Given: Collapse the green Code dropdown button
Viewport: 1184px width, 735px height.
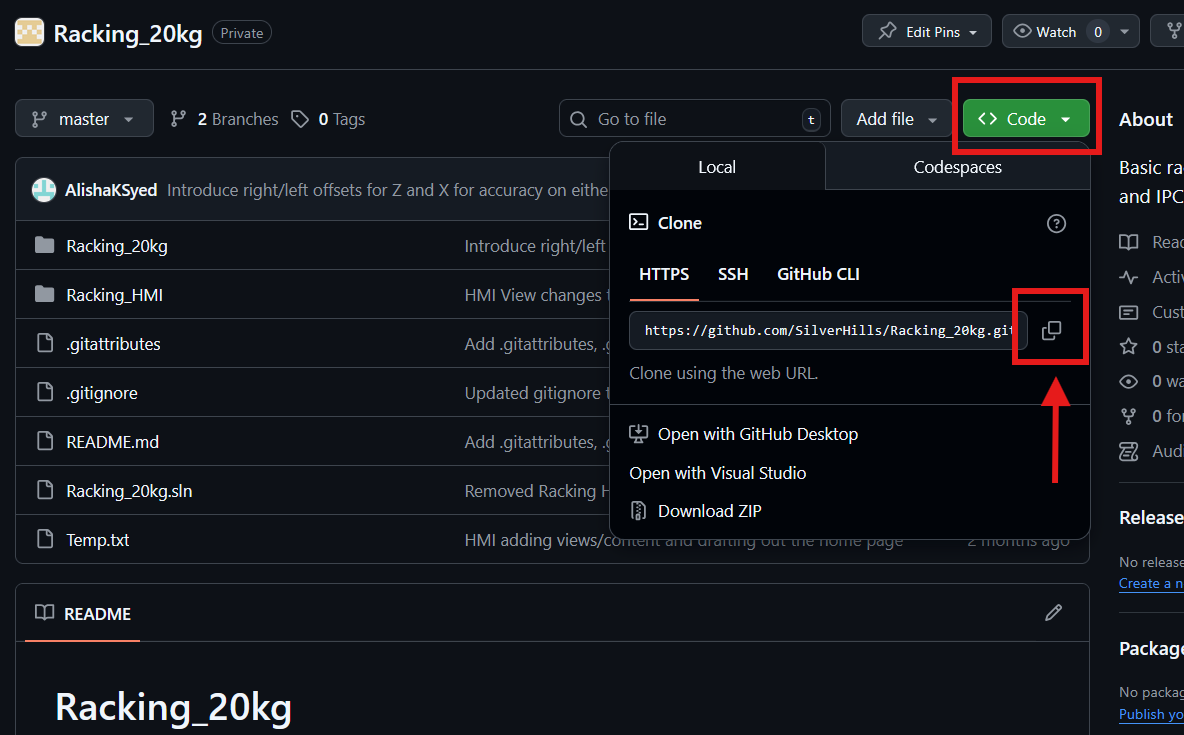Looking at the screenshot, I should pyautogui.click(x=1025, y=119).
